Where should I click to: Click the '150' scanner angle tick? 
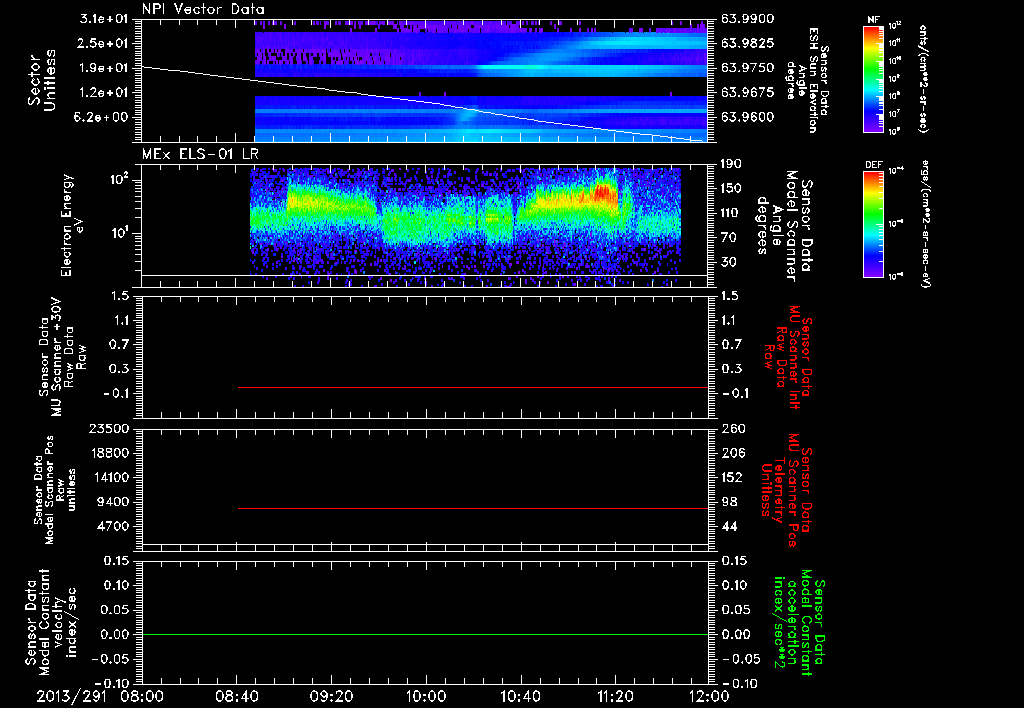[x=731, y=189]
